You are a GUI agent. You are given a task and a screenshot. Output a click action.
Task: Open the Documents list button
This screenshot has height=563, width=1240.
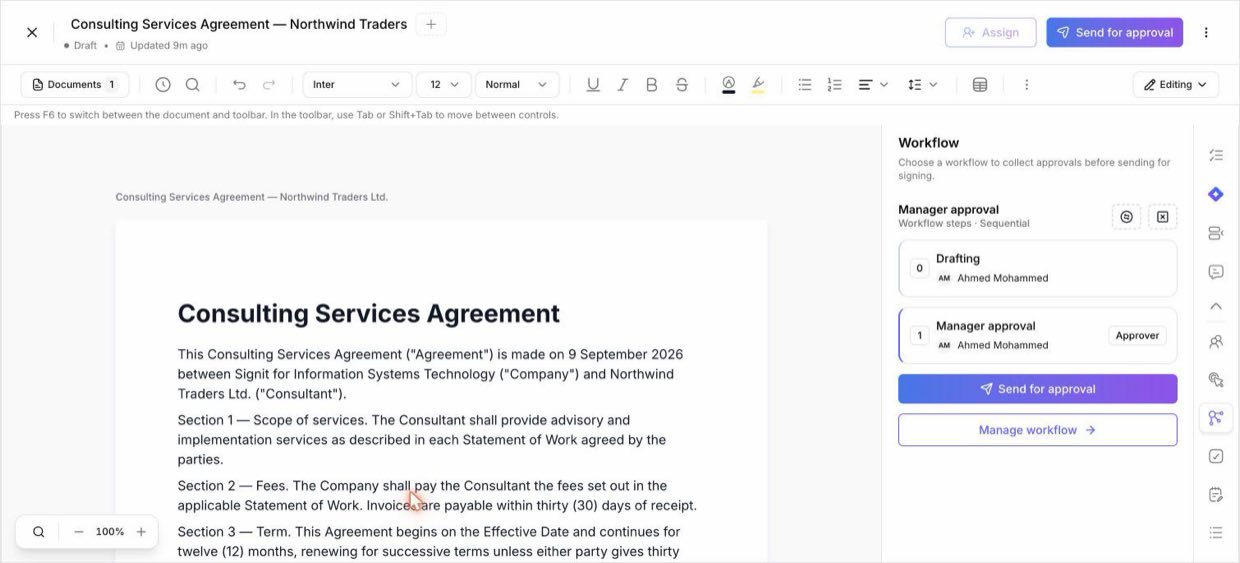point(75,85)
